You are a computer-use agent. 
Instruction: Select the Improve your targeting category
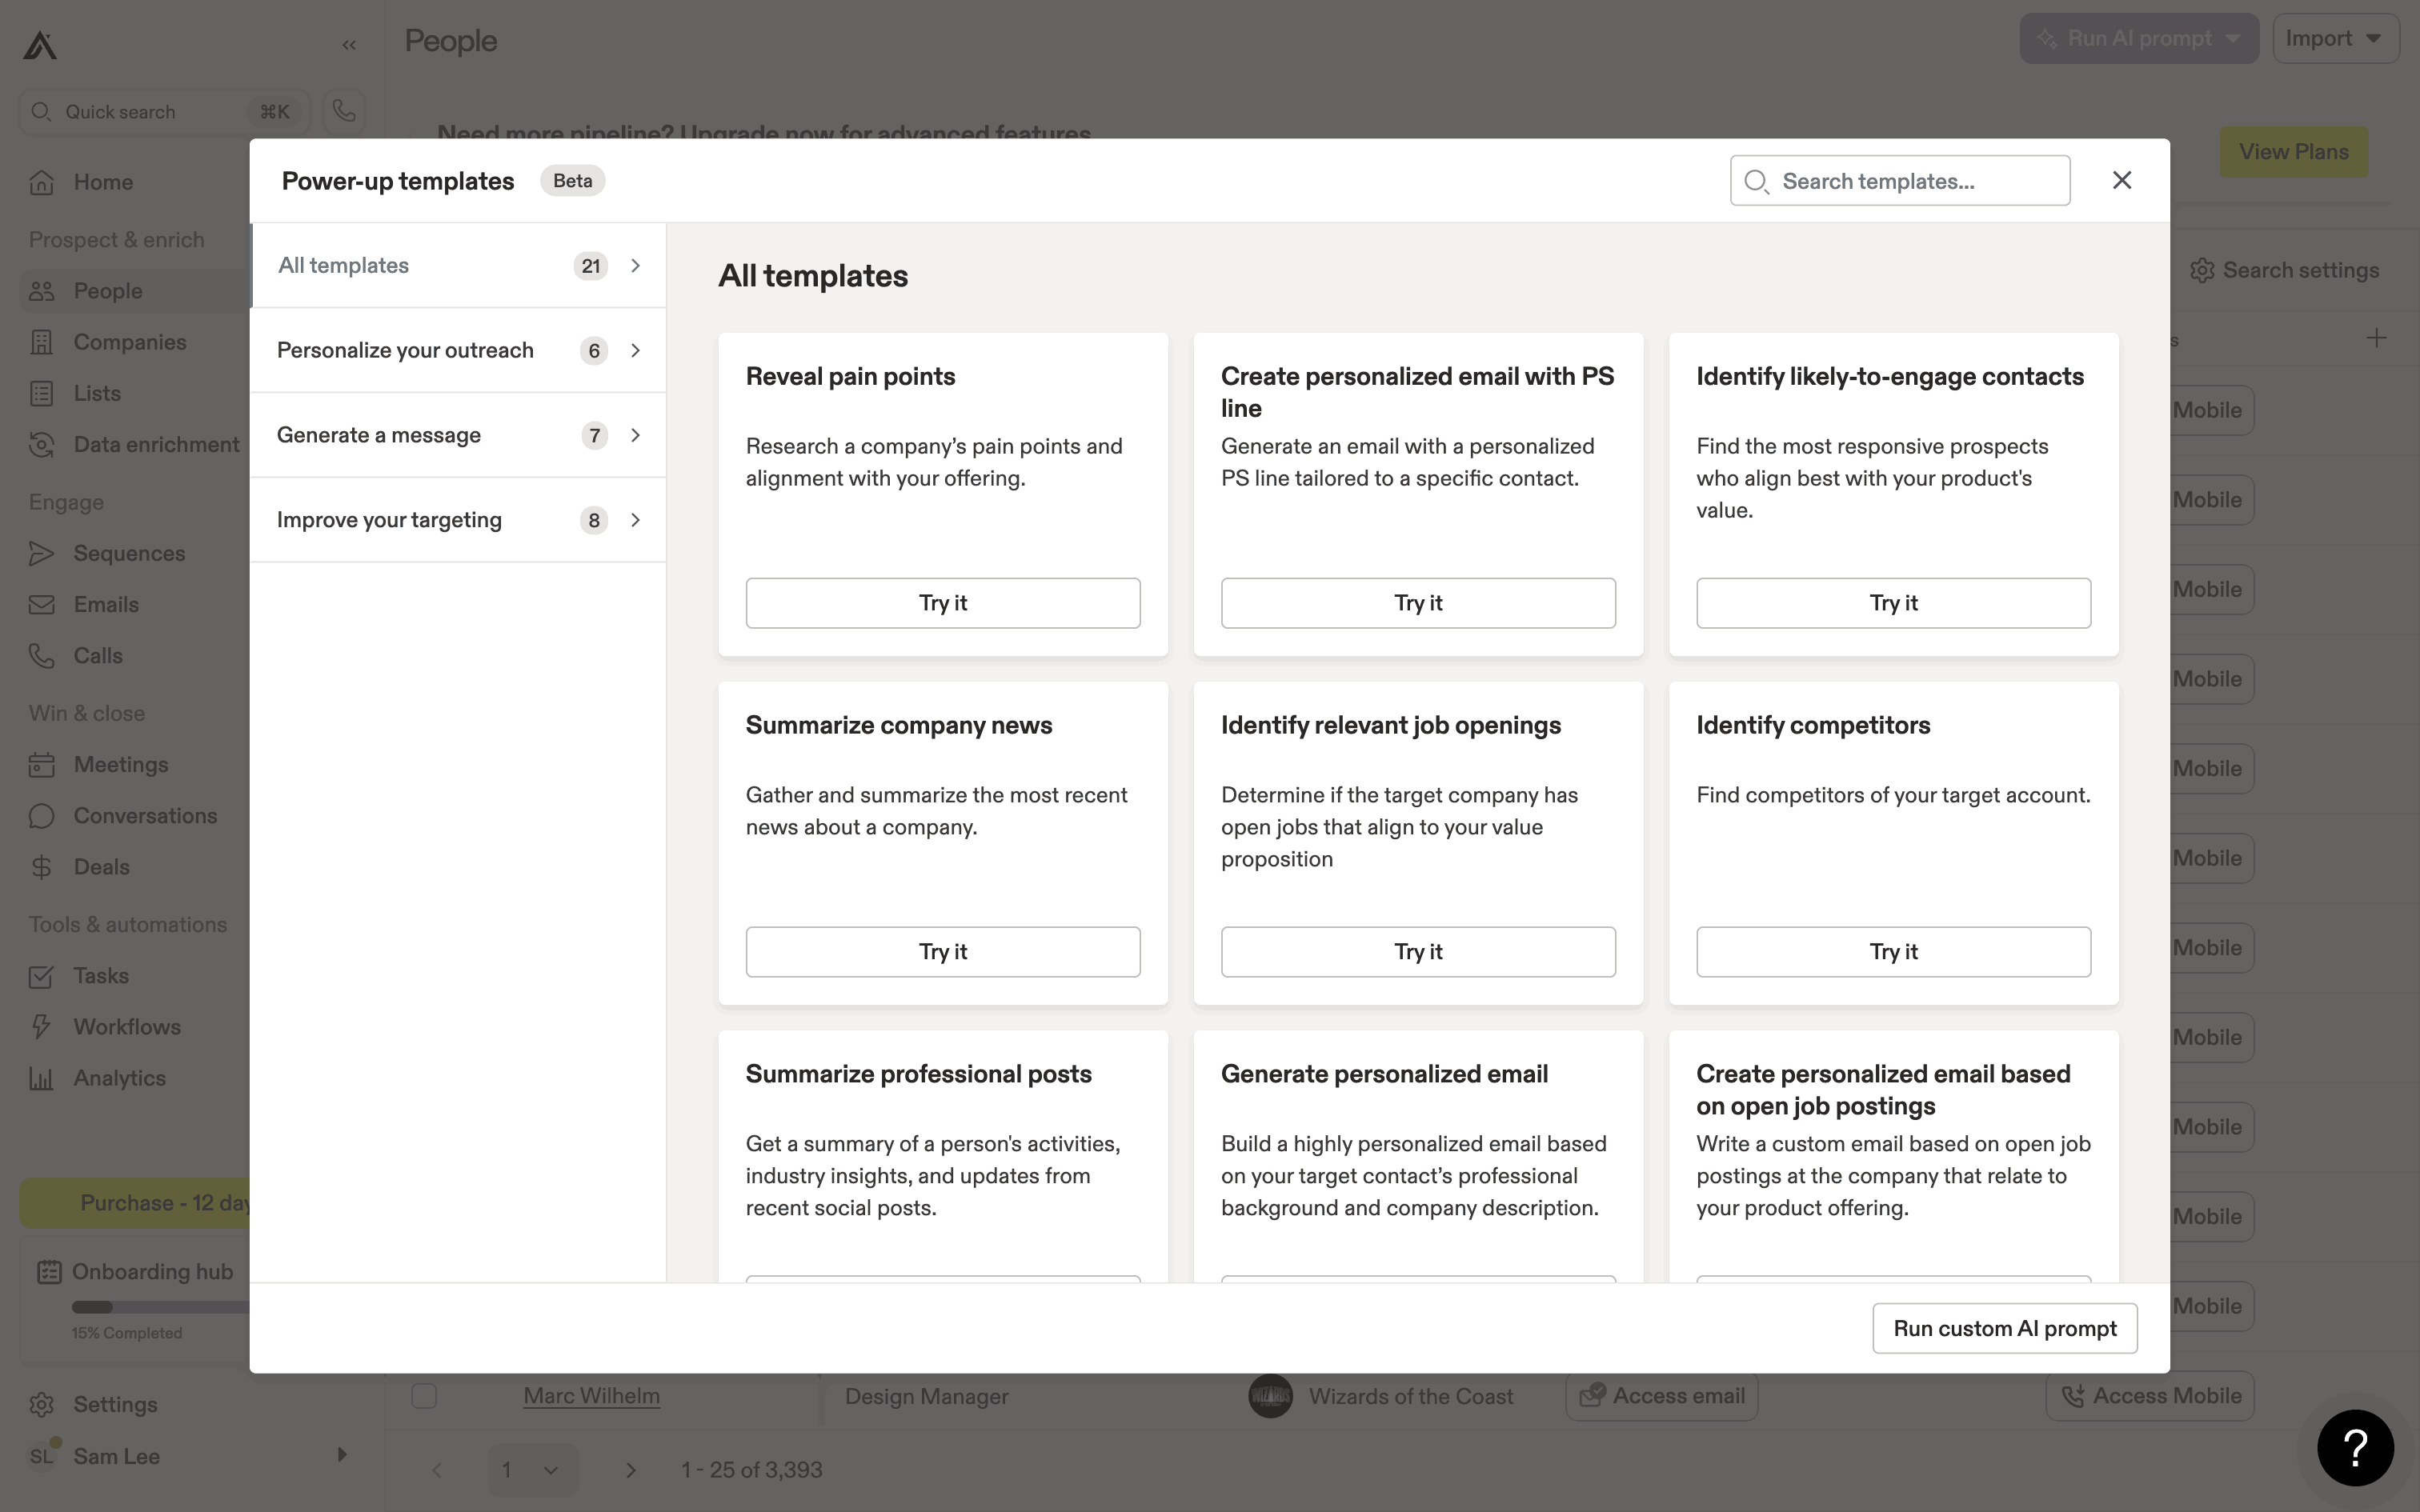coord(458,520)
